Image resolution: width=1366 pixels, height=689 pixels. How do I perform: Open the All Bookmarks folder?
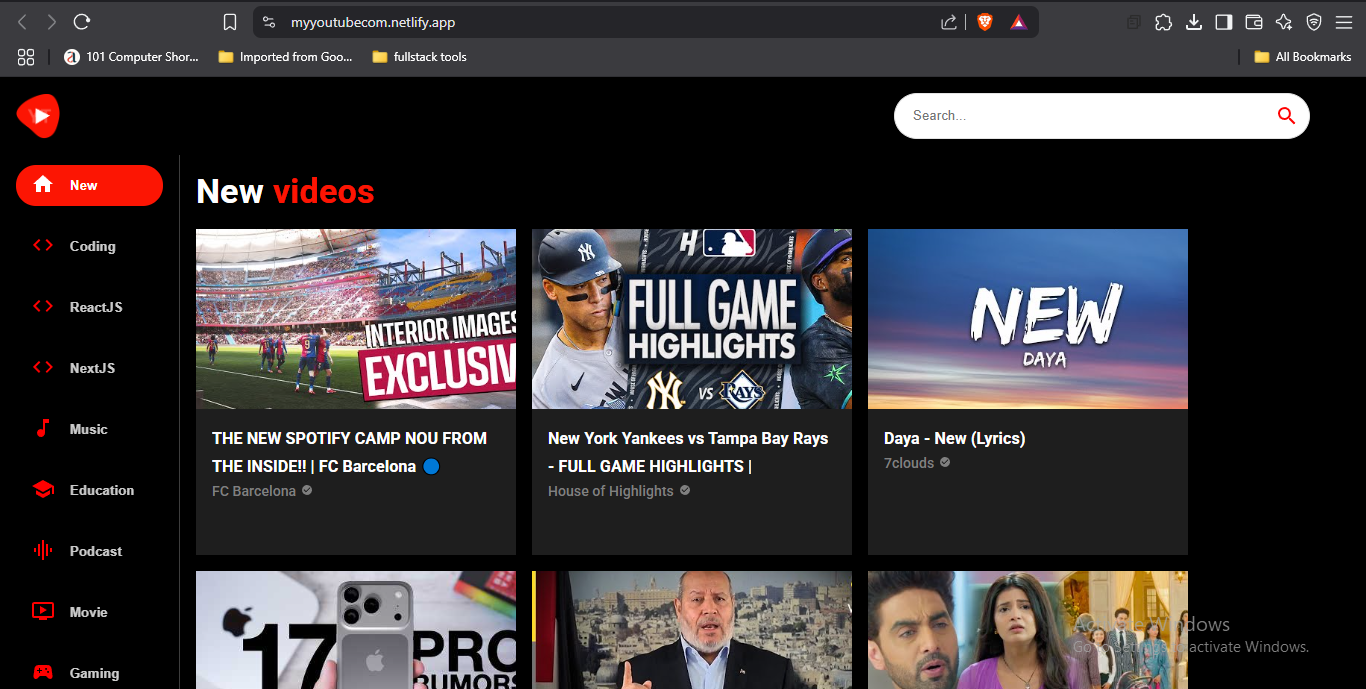point(1302,57)
